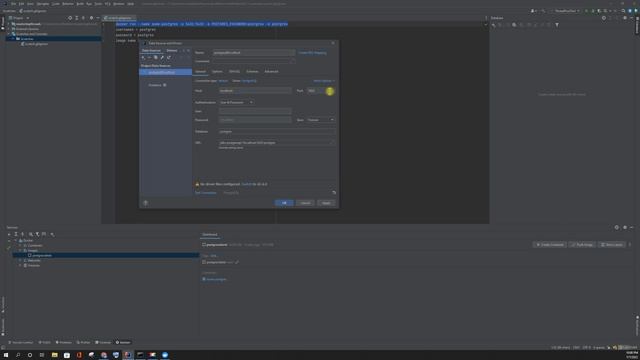This screenshot has height=360, width=640.
Task: Click the locate file target icon in the Project panel
Action: coord(70,18)
